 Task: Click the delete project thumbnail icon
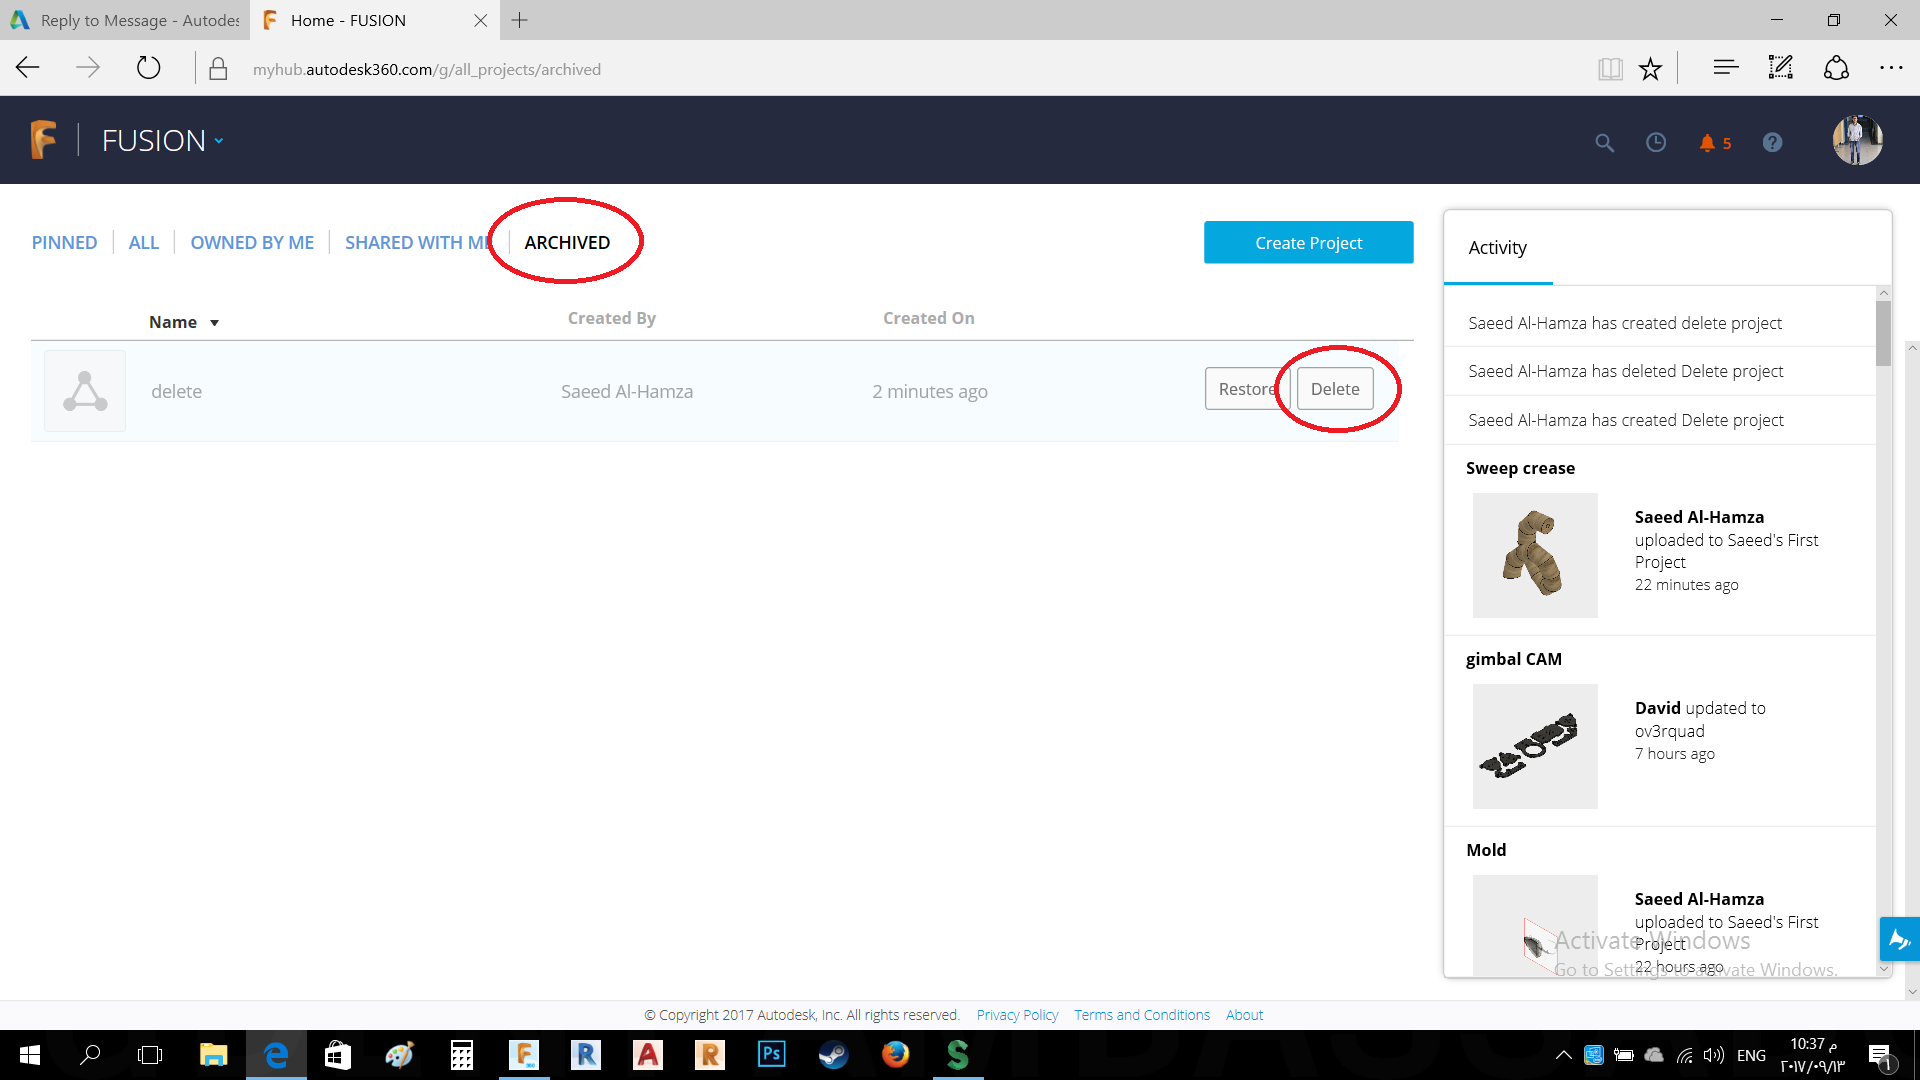[x=84, y=390]
